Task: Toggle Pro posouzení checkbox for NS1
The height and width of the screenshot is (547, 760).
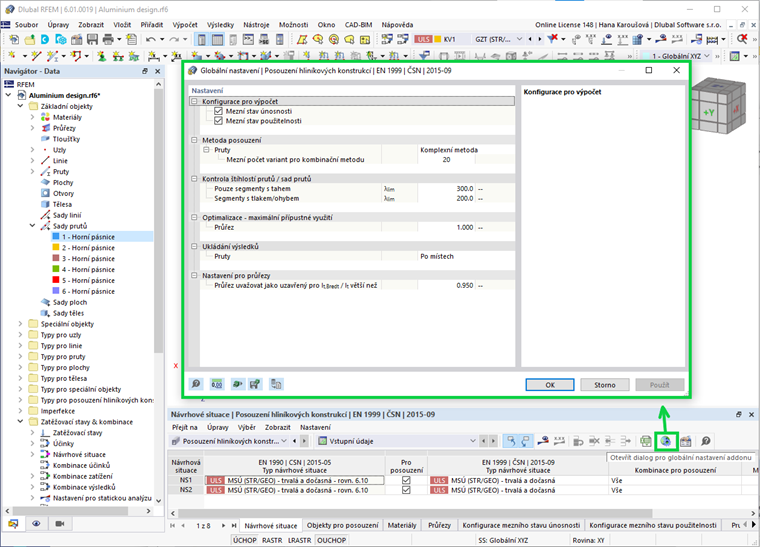Action: coord(406,480)
